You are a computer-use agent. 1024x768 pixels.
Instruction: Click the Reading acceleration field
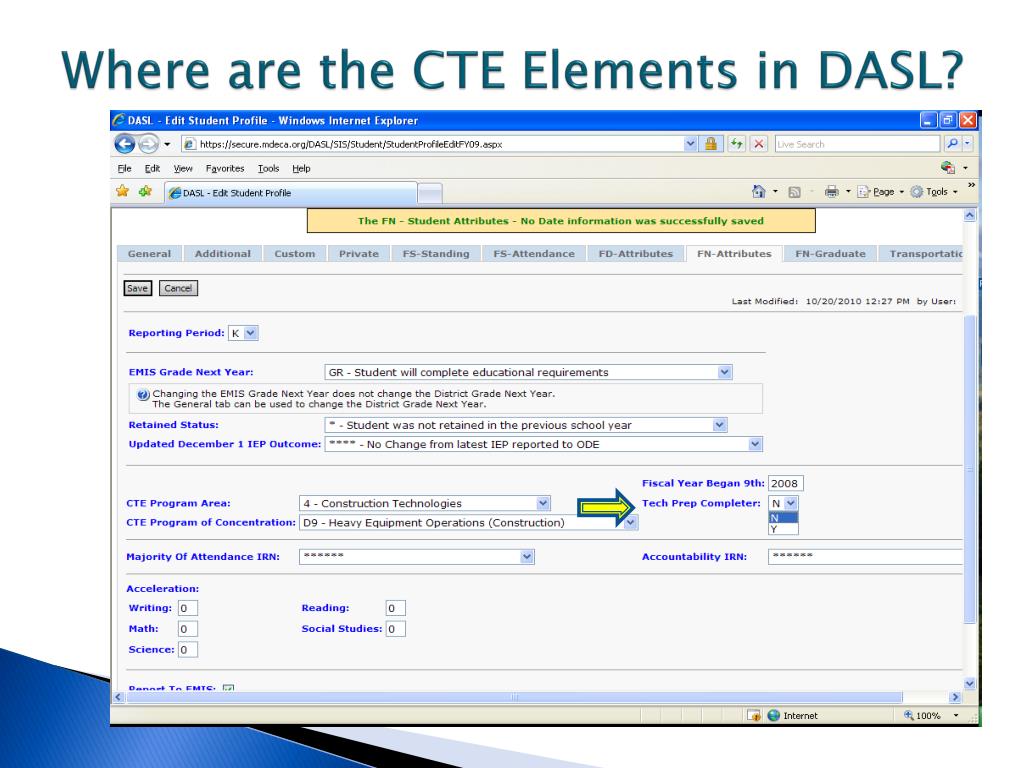tap(395, 608)
